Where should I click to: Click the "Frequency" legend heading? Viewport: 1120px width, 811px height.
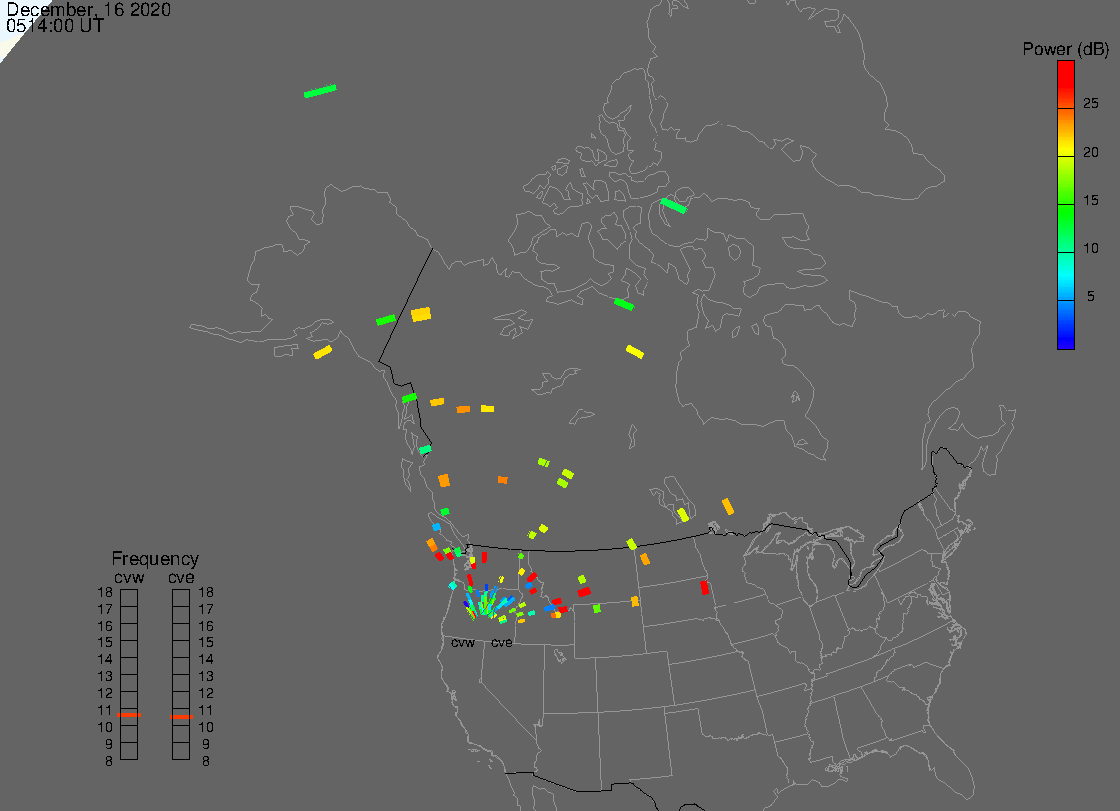coord(155,559)
